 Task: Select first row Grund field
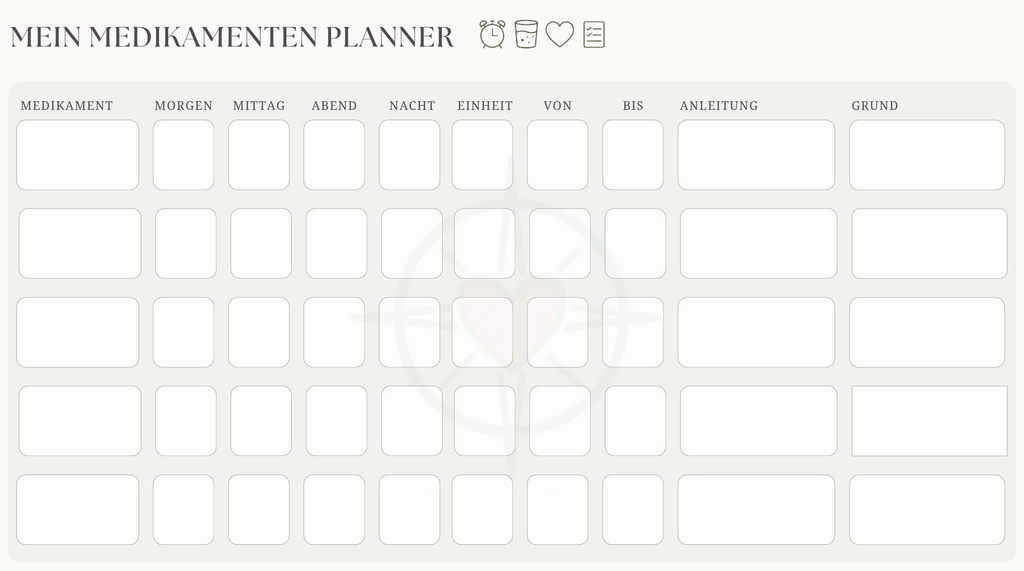pos(927,155)
